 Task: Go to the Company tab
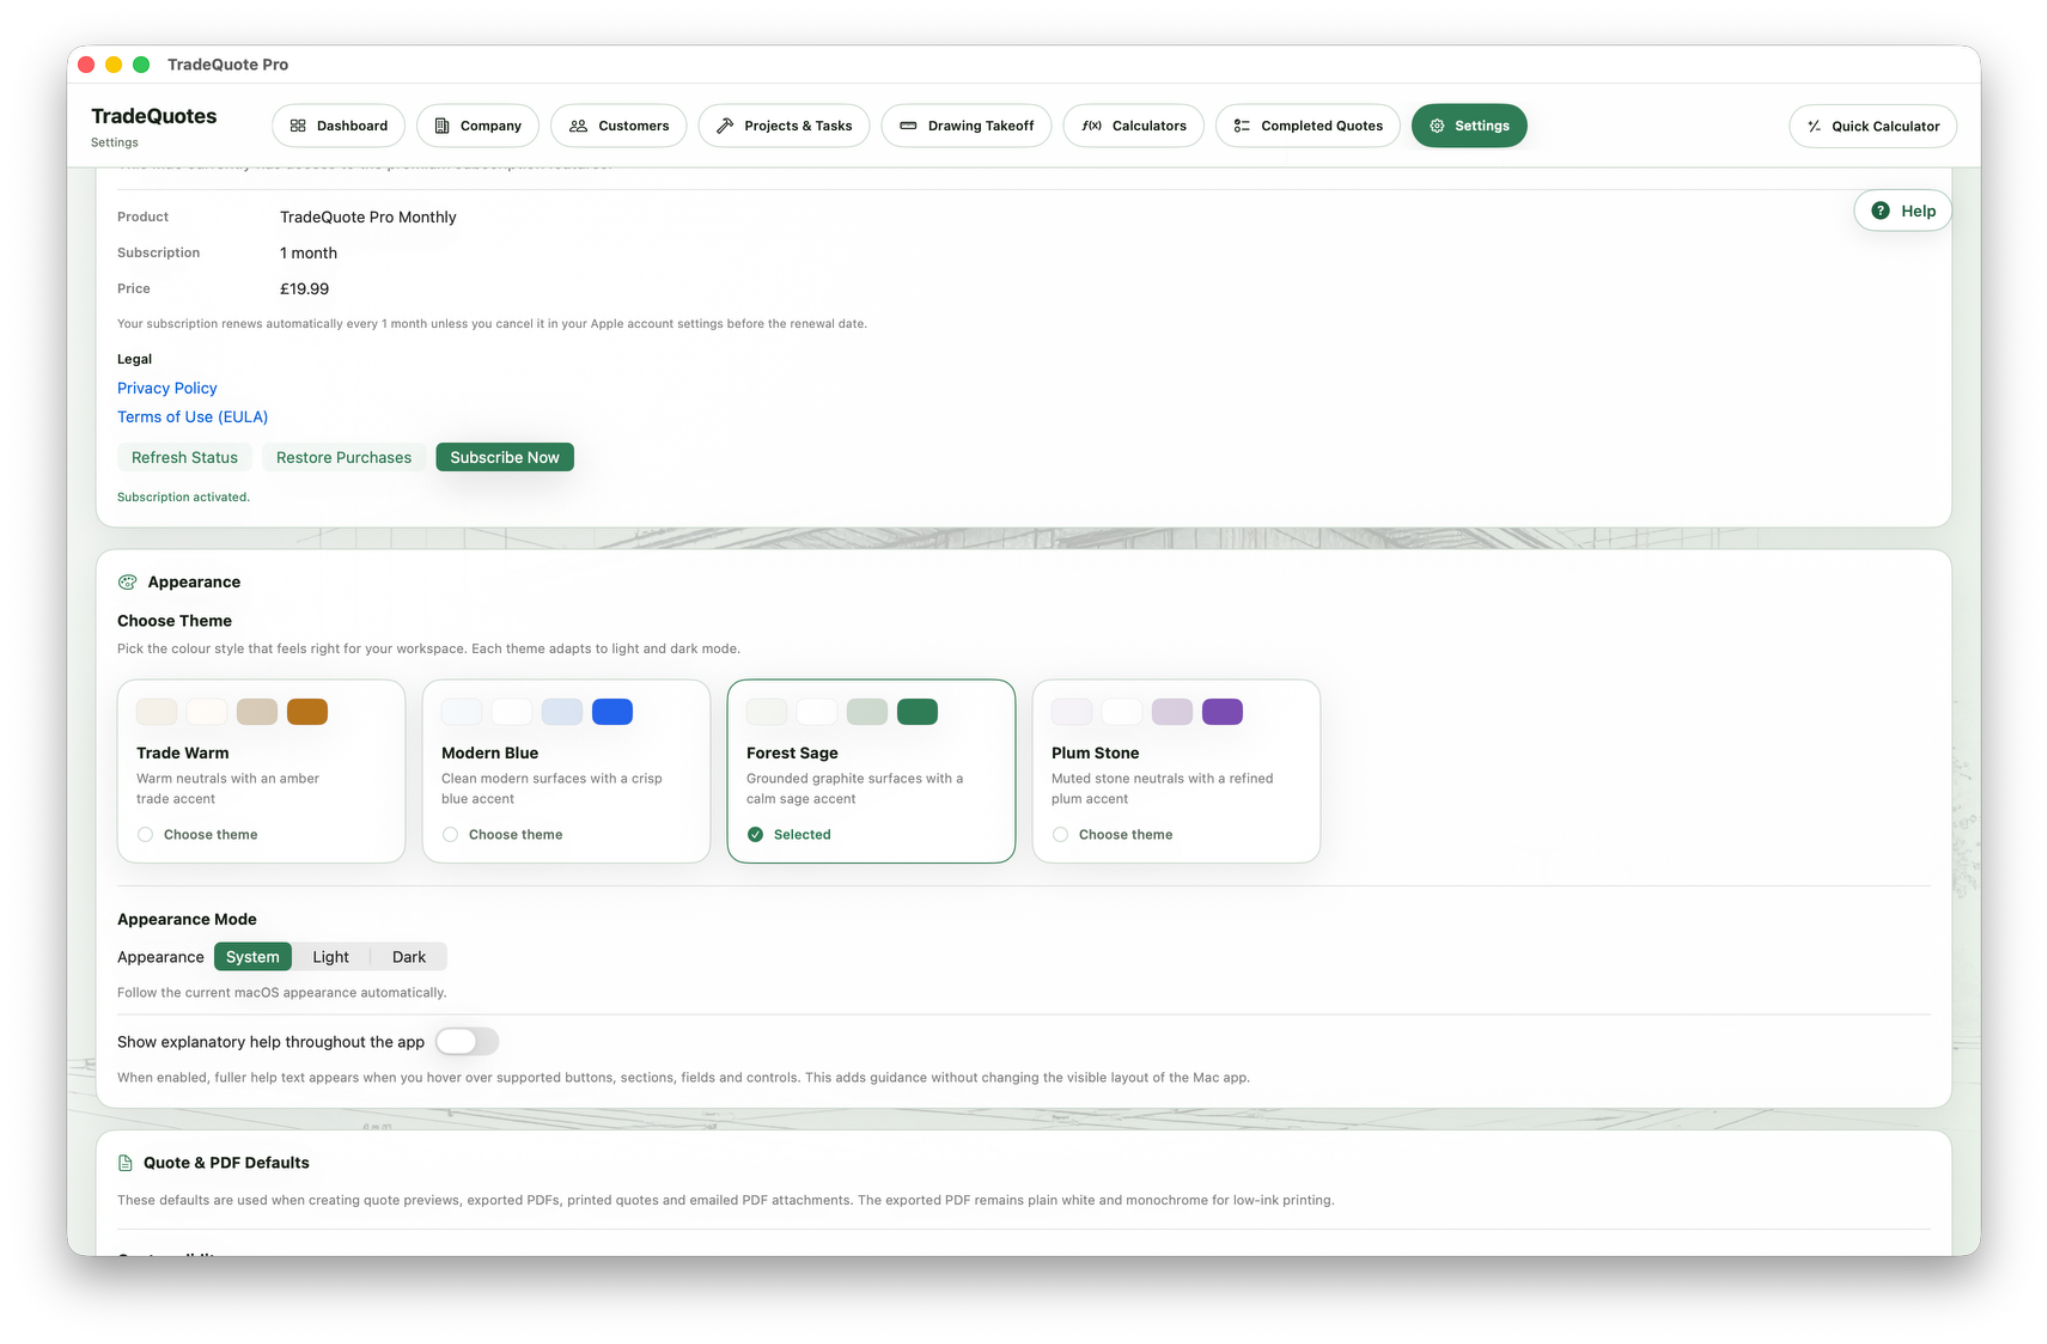coord(477,126)
